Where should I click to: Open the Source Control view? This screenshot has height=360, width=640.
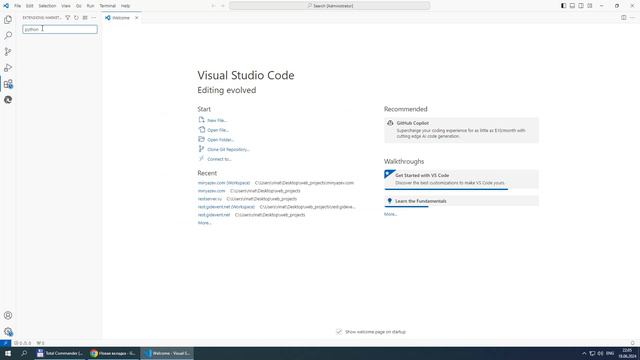8,52
